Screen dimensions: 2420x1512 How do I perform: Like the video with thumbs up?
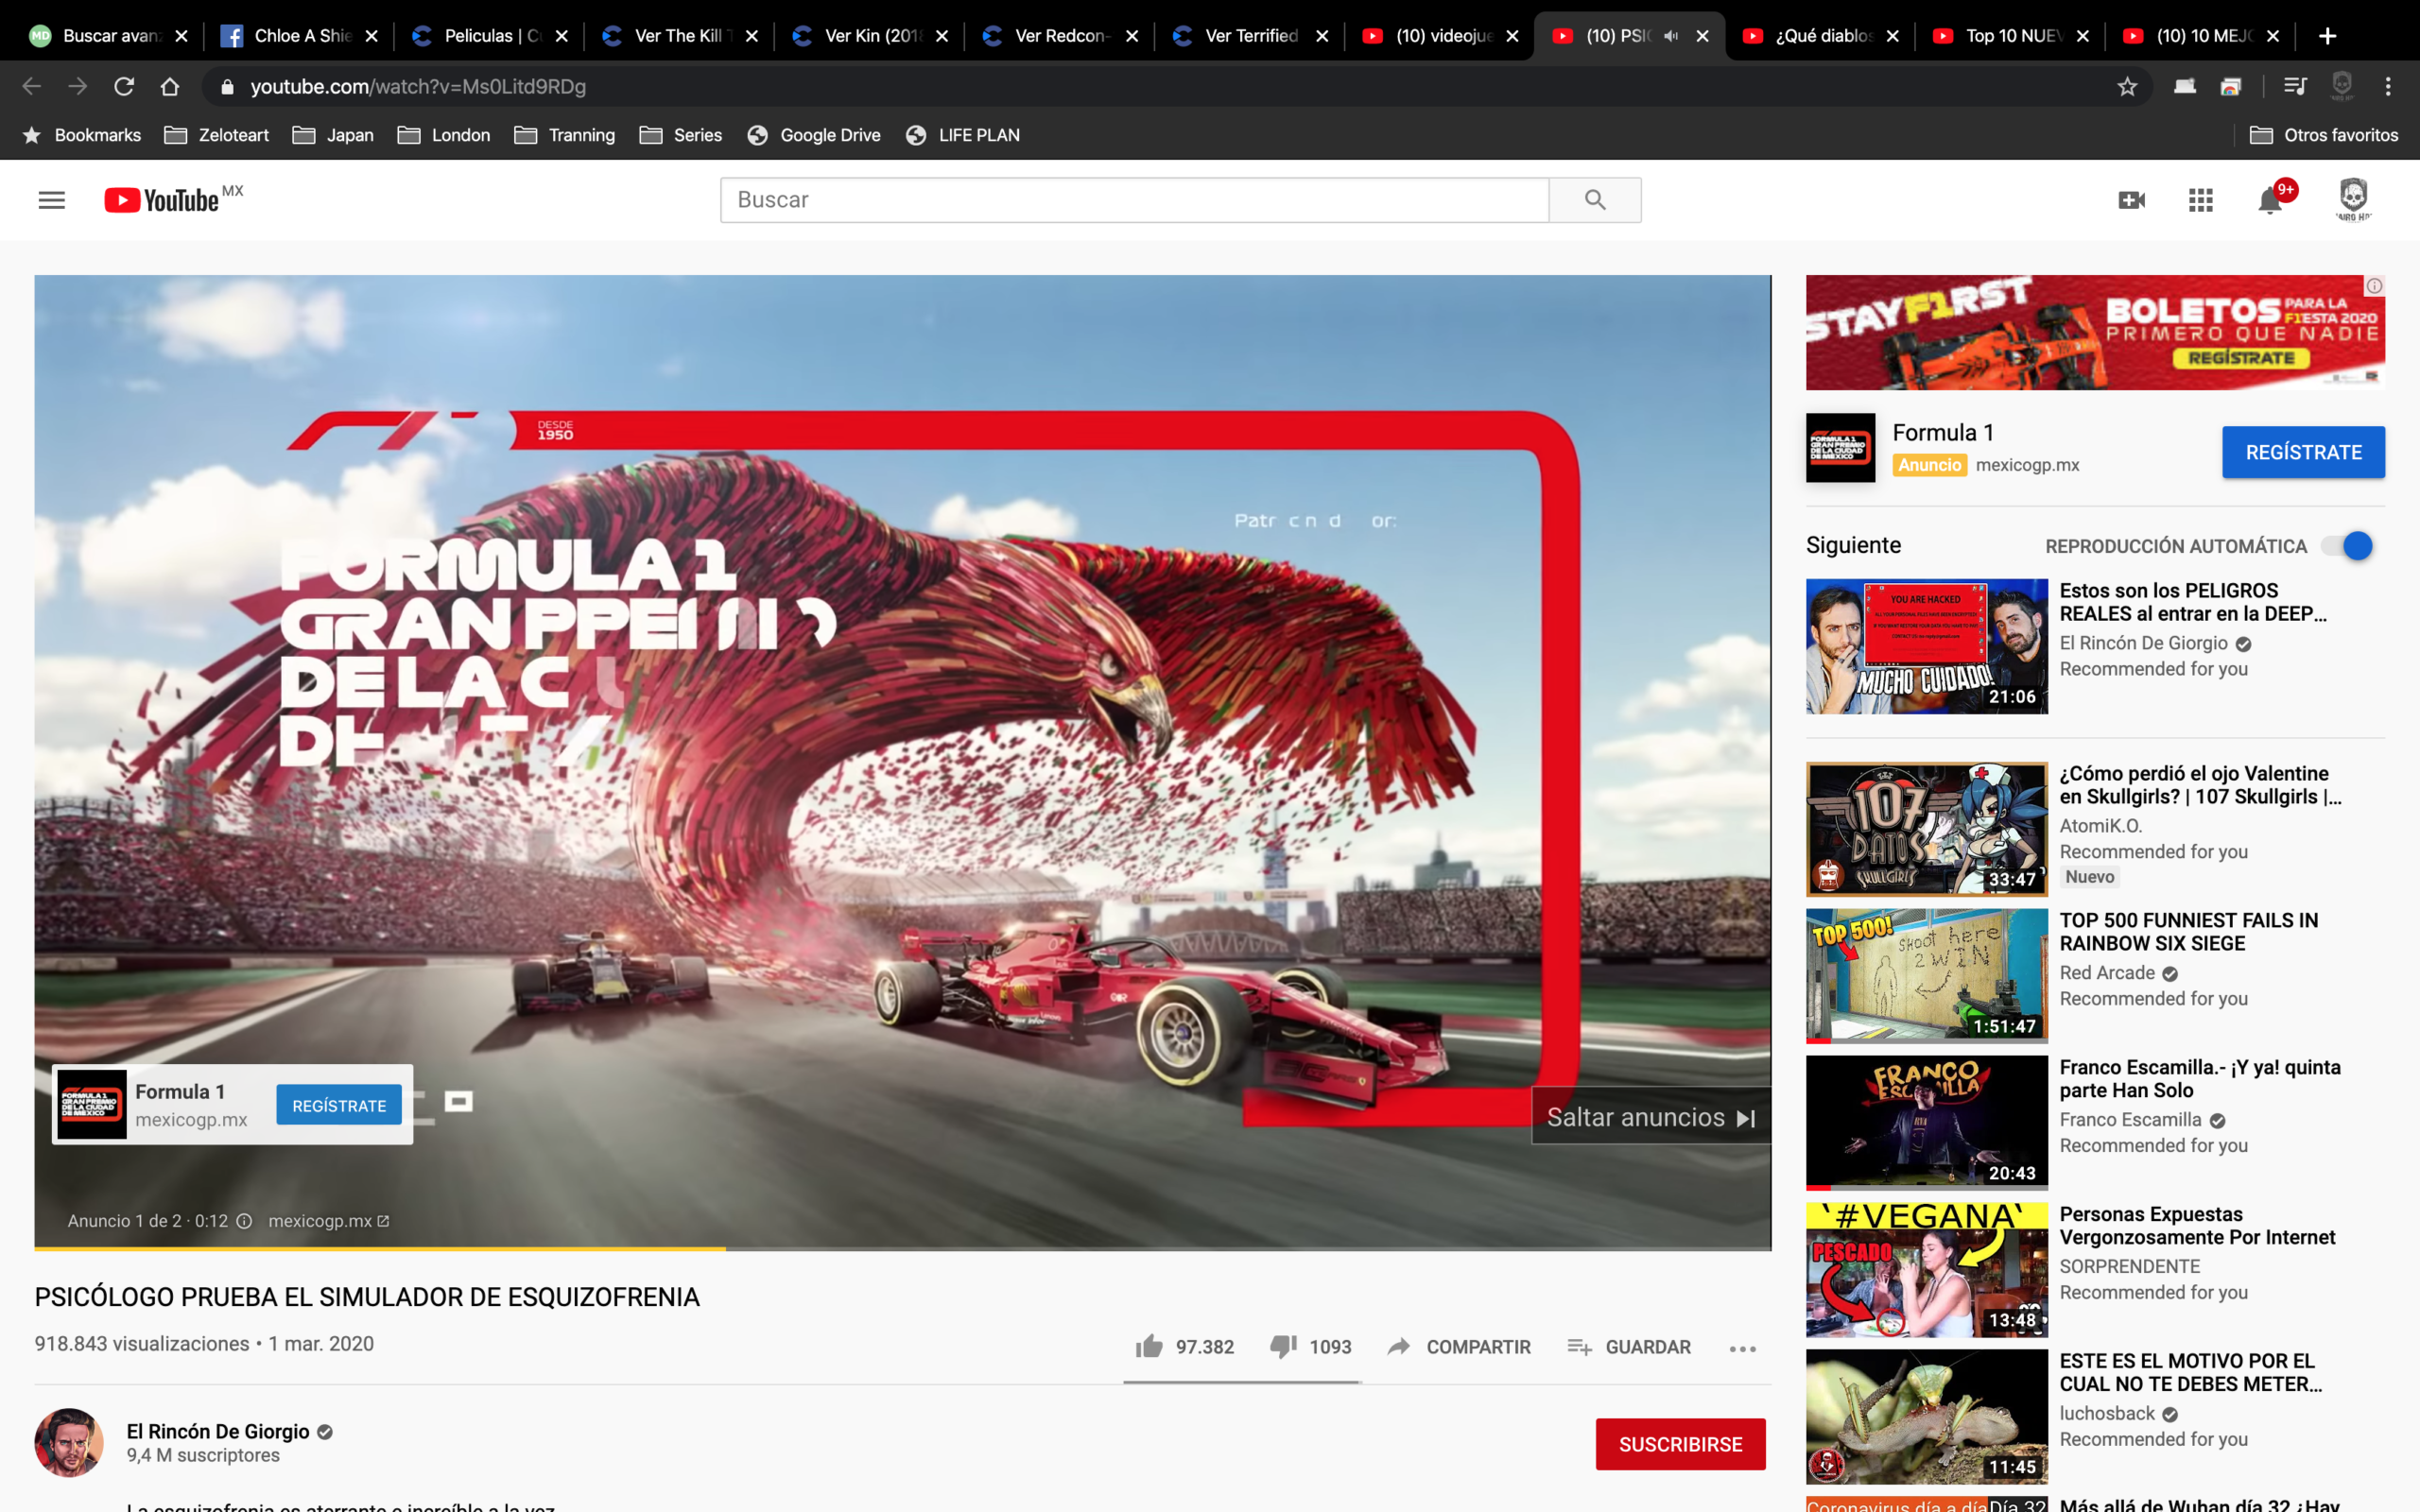click(x=1149, y=1346)
